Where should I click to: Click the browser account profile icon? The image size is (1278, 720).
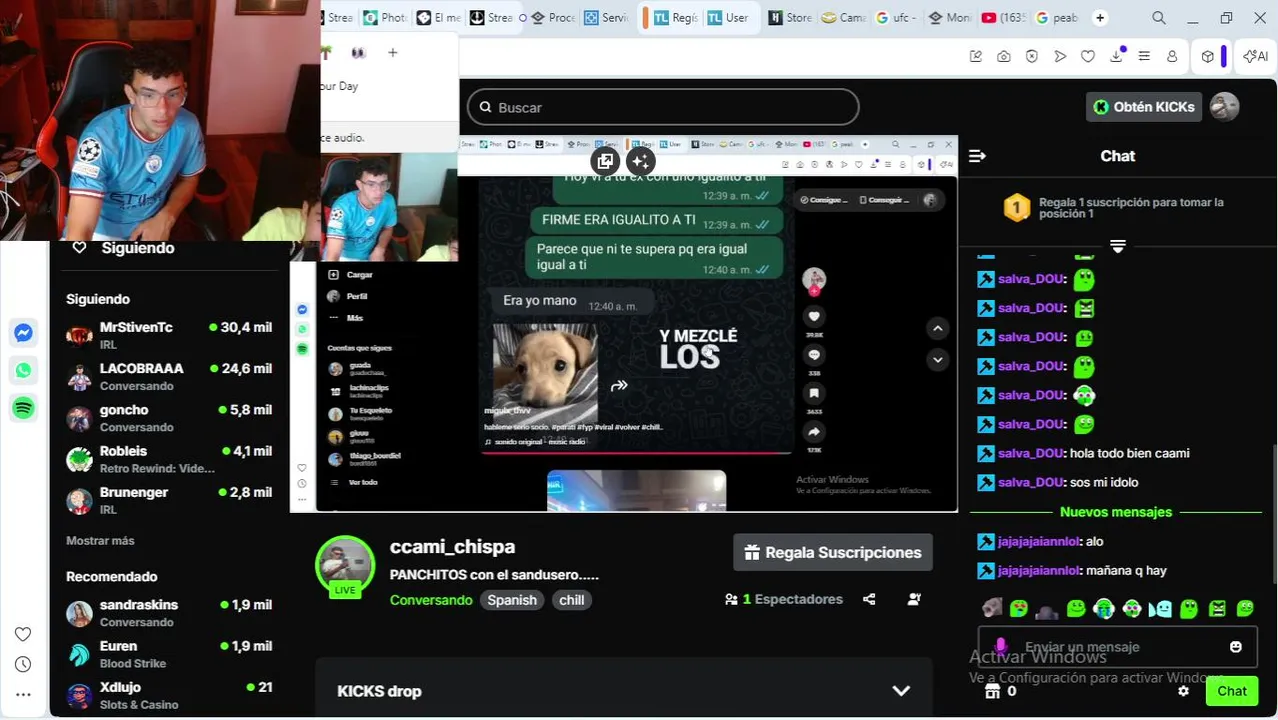[x=1172, y=57]
